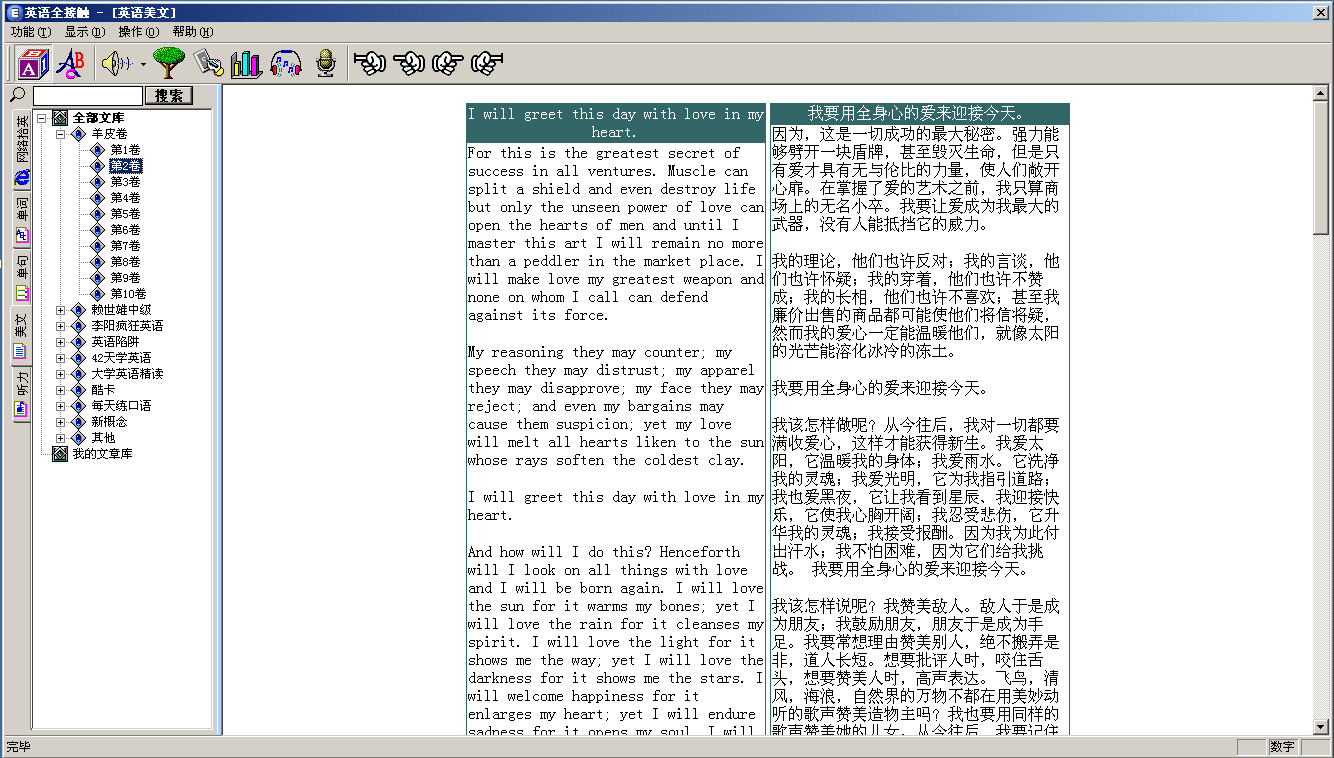Expand the 新概念 tree node
This screenshot has height=758, width=1334.
(60, 422)
